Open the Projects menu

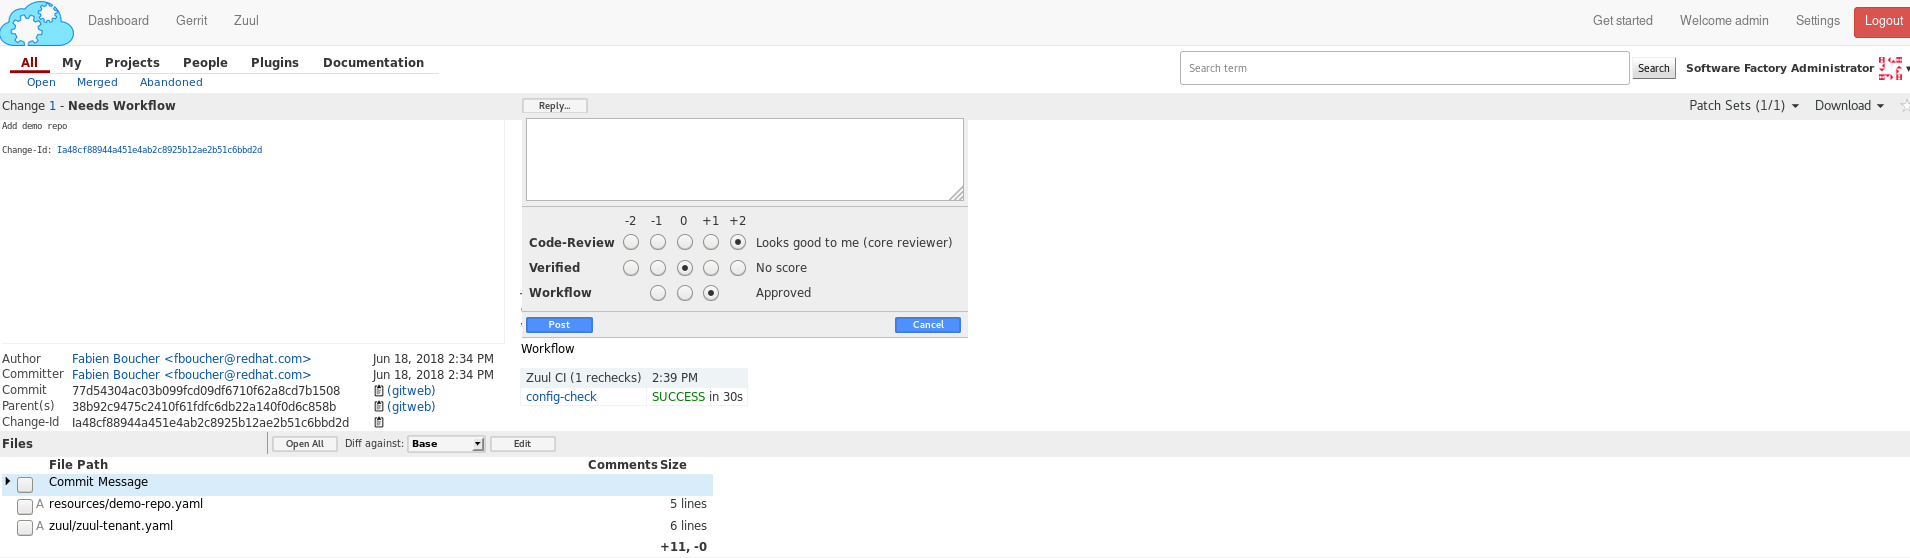132,62
